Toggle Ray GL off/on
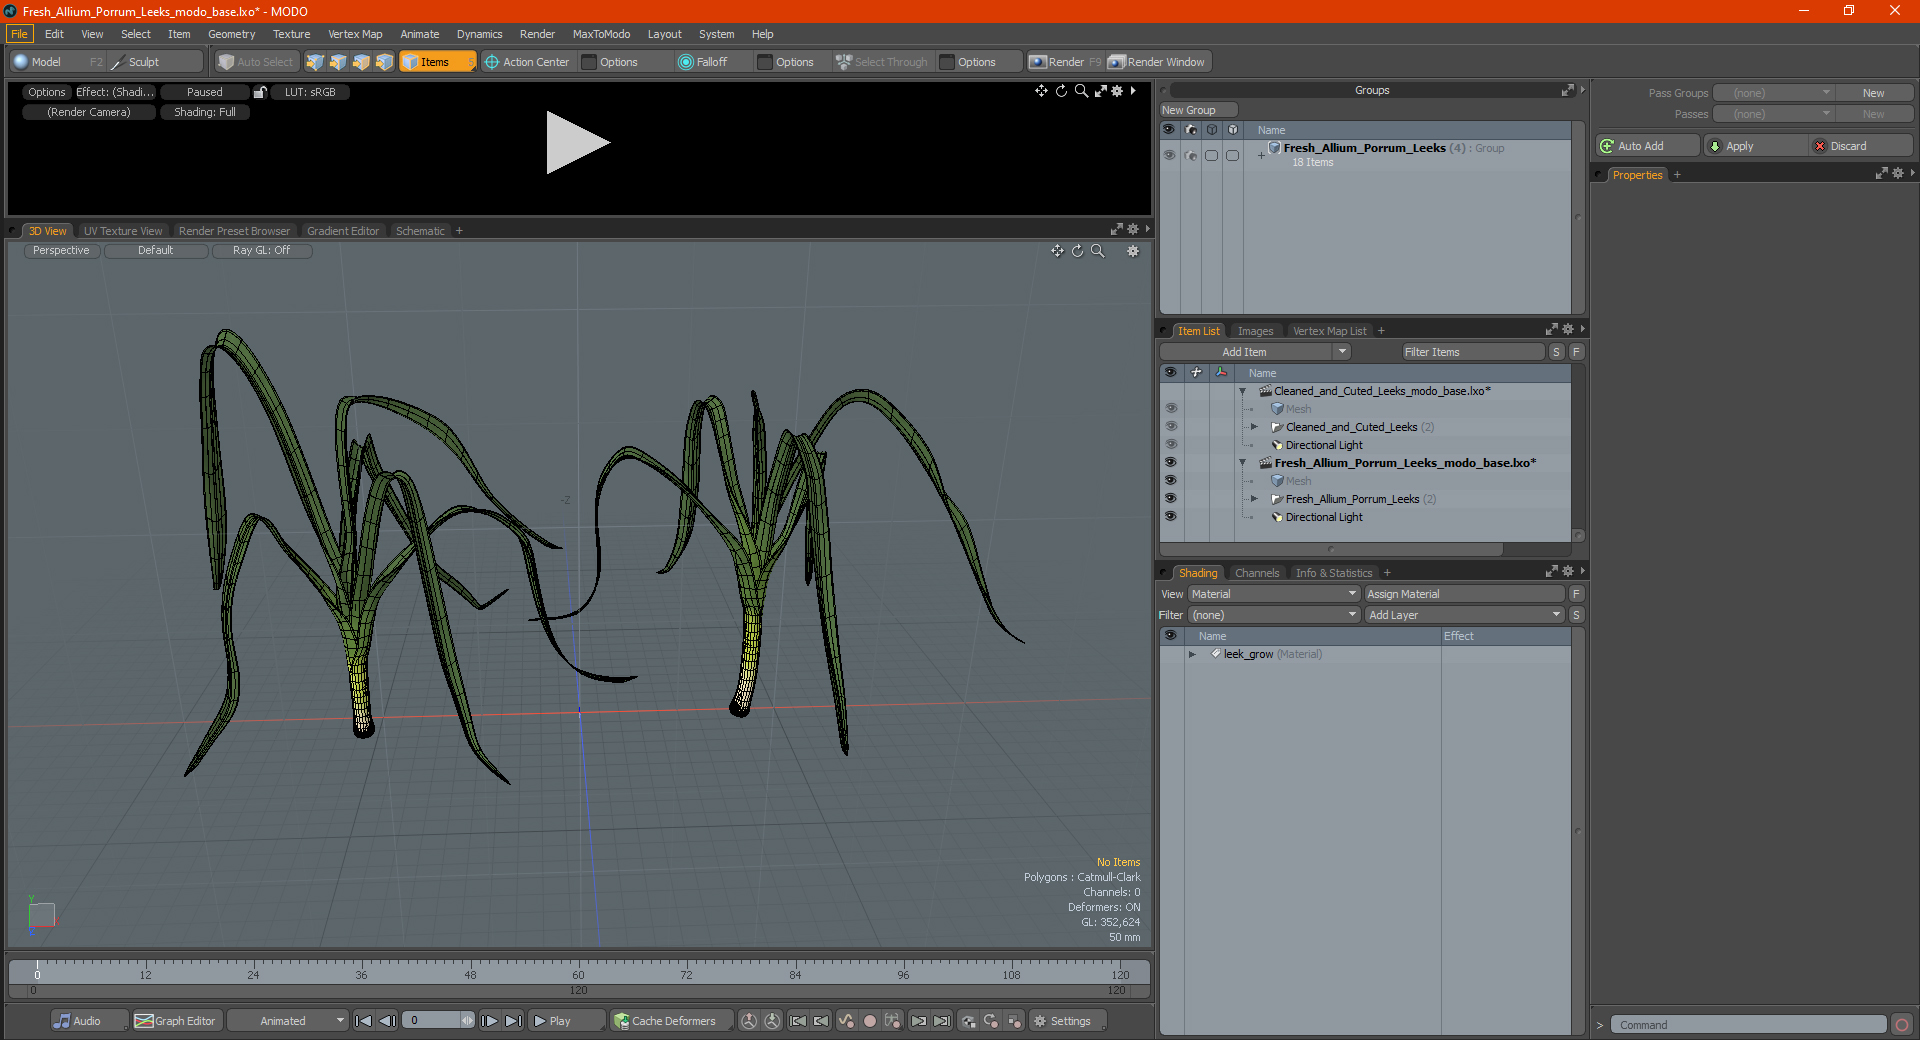This screenshot has width=1920, height=1040. click(261, 251)
